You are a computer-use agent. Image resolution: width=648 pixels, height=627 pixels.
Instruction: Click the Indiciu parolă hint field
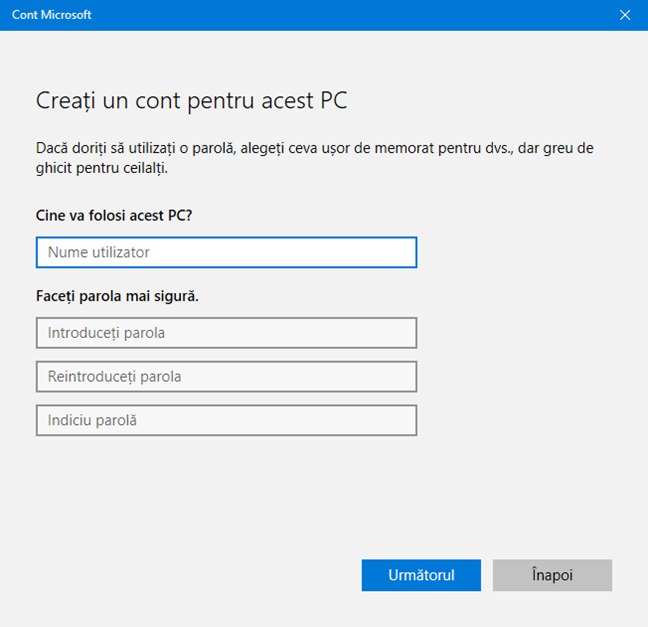(x=226, y=420)
